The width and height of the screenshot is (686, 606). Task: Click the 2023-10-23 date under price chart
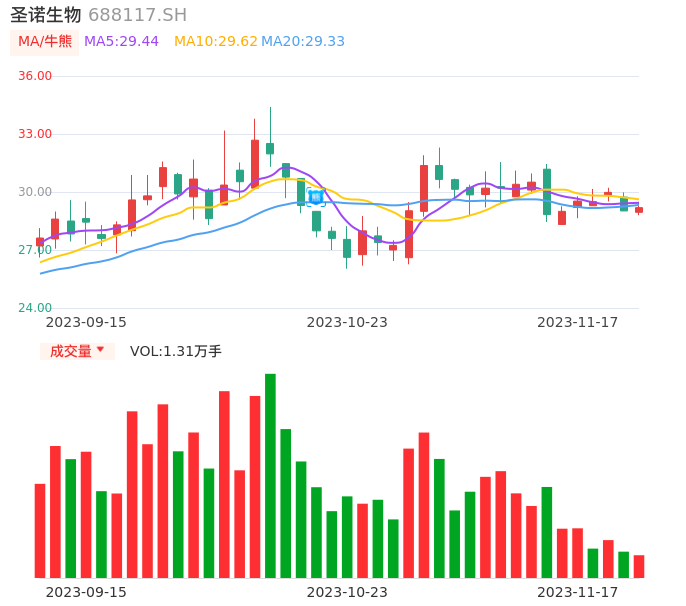coord(347,322)
